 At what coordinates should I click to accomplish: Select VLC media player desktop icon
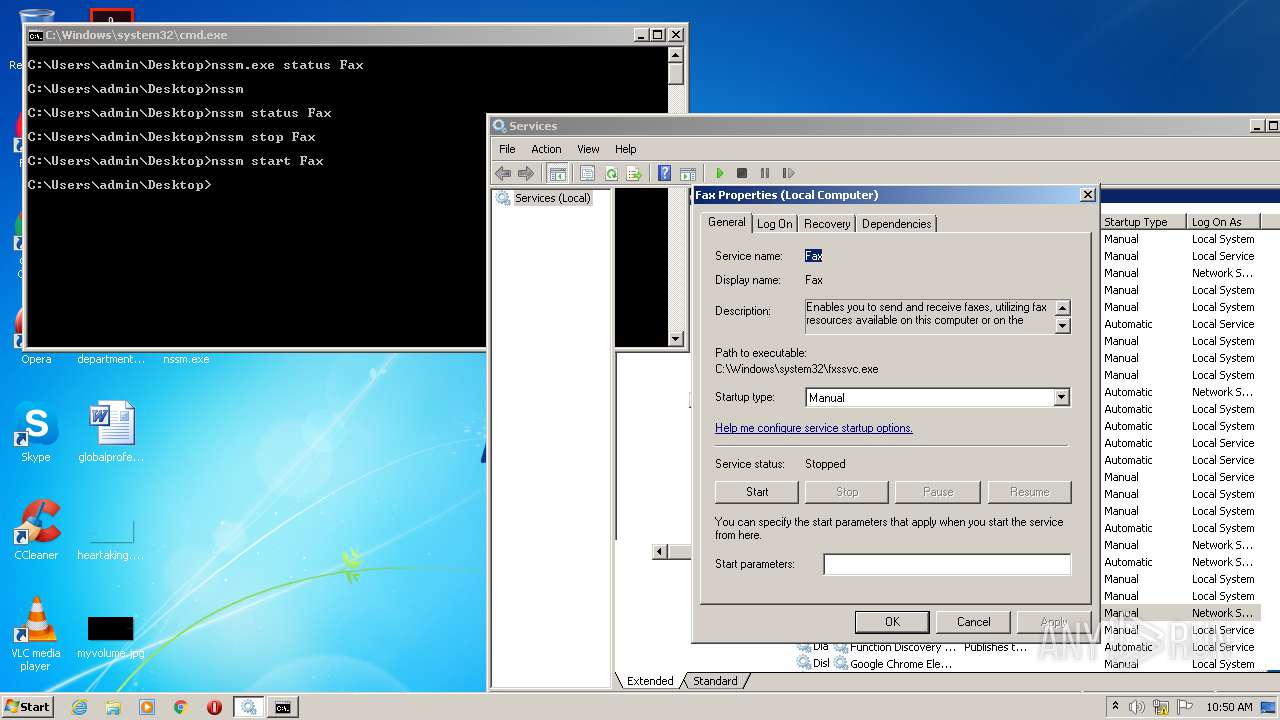coord(36,633)
